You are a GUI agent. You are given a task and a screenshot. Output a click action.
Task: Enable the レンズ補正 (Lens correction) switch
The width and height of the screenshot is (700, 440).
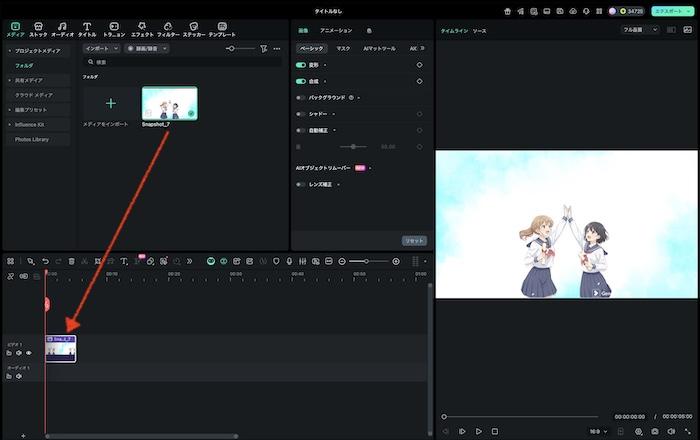tap(301, 184)
